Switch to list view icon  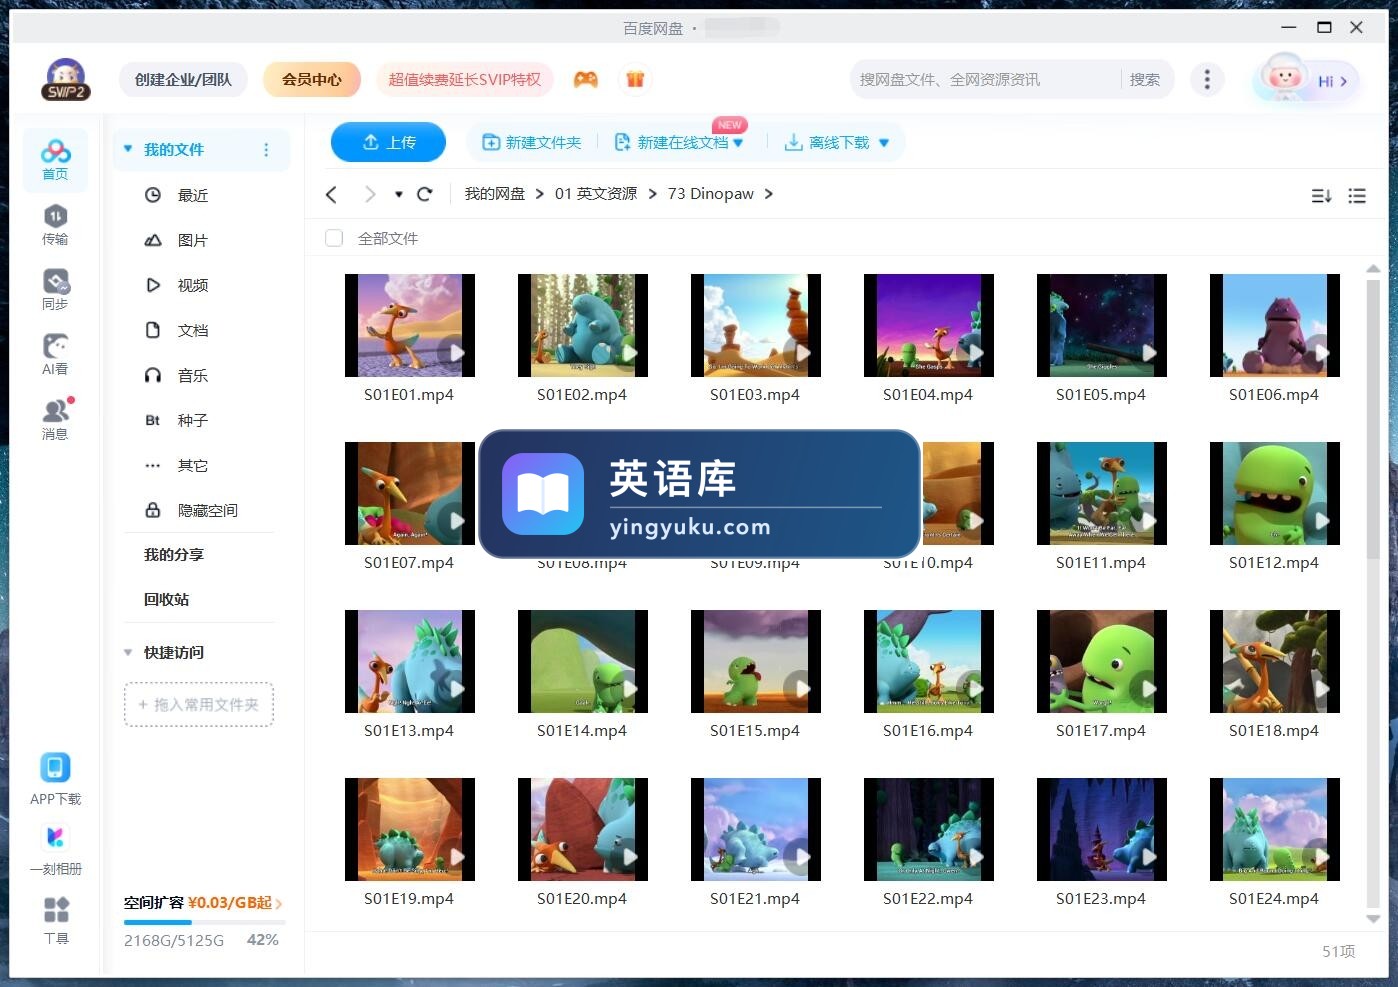[x=1357, y=196]
